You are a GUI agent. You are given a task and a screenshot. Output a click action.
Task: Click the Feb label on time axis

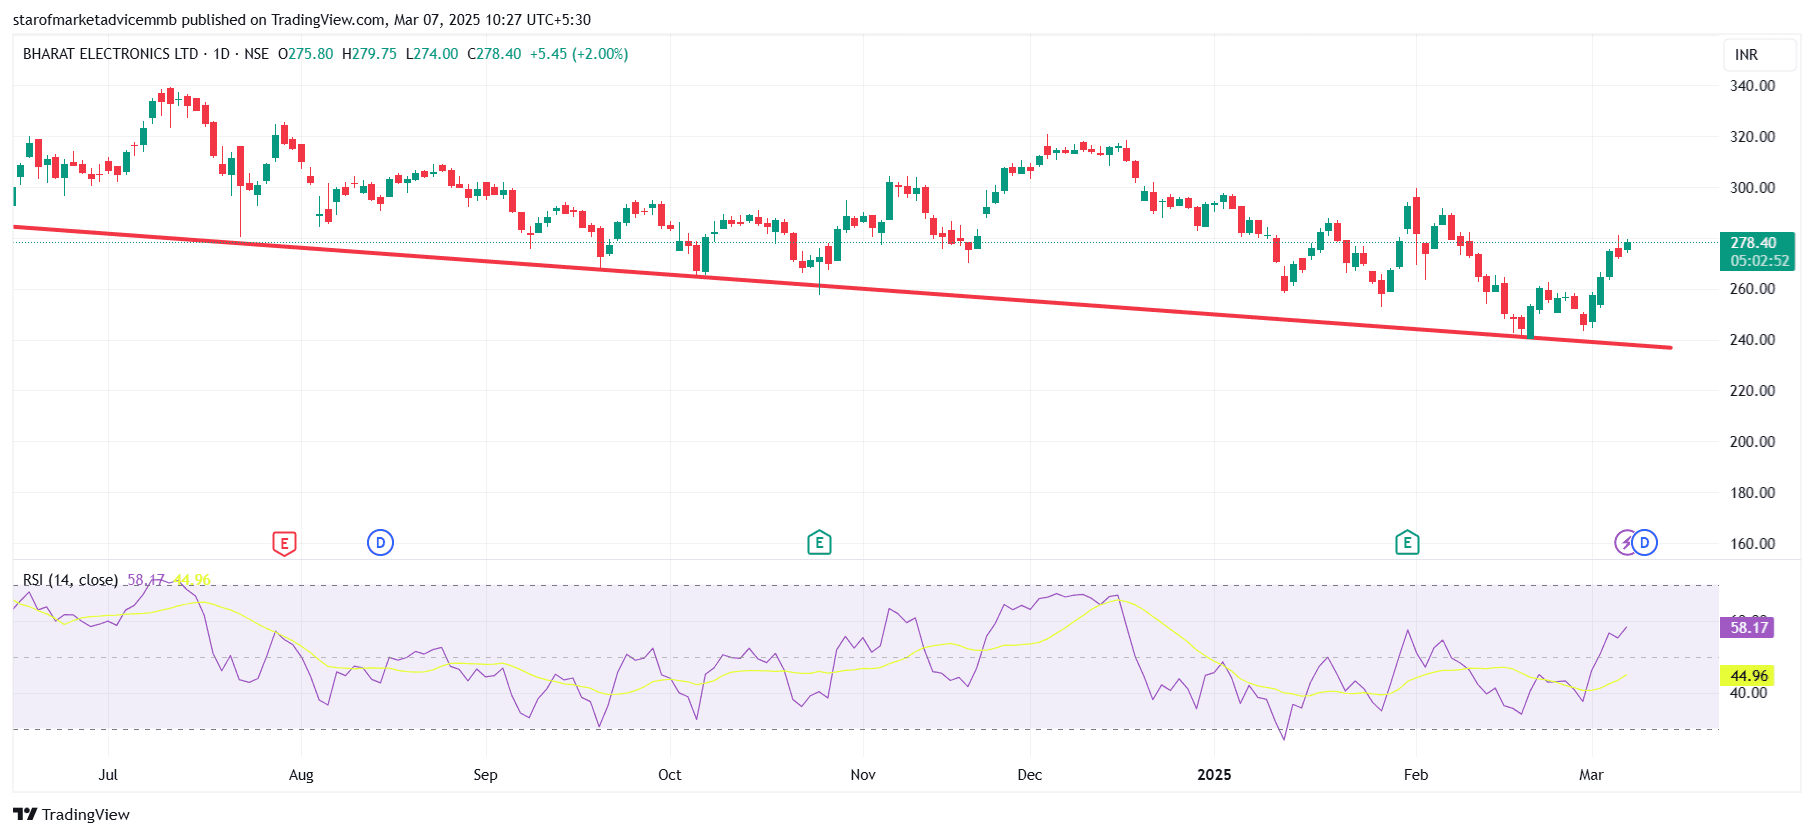[1416, 775]
